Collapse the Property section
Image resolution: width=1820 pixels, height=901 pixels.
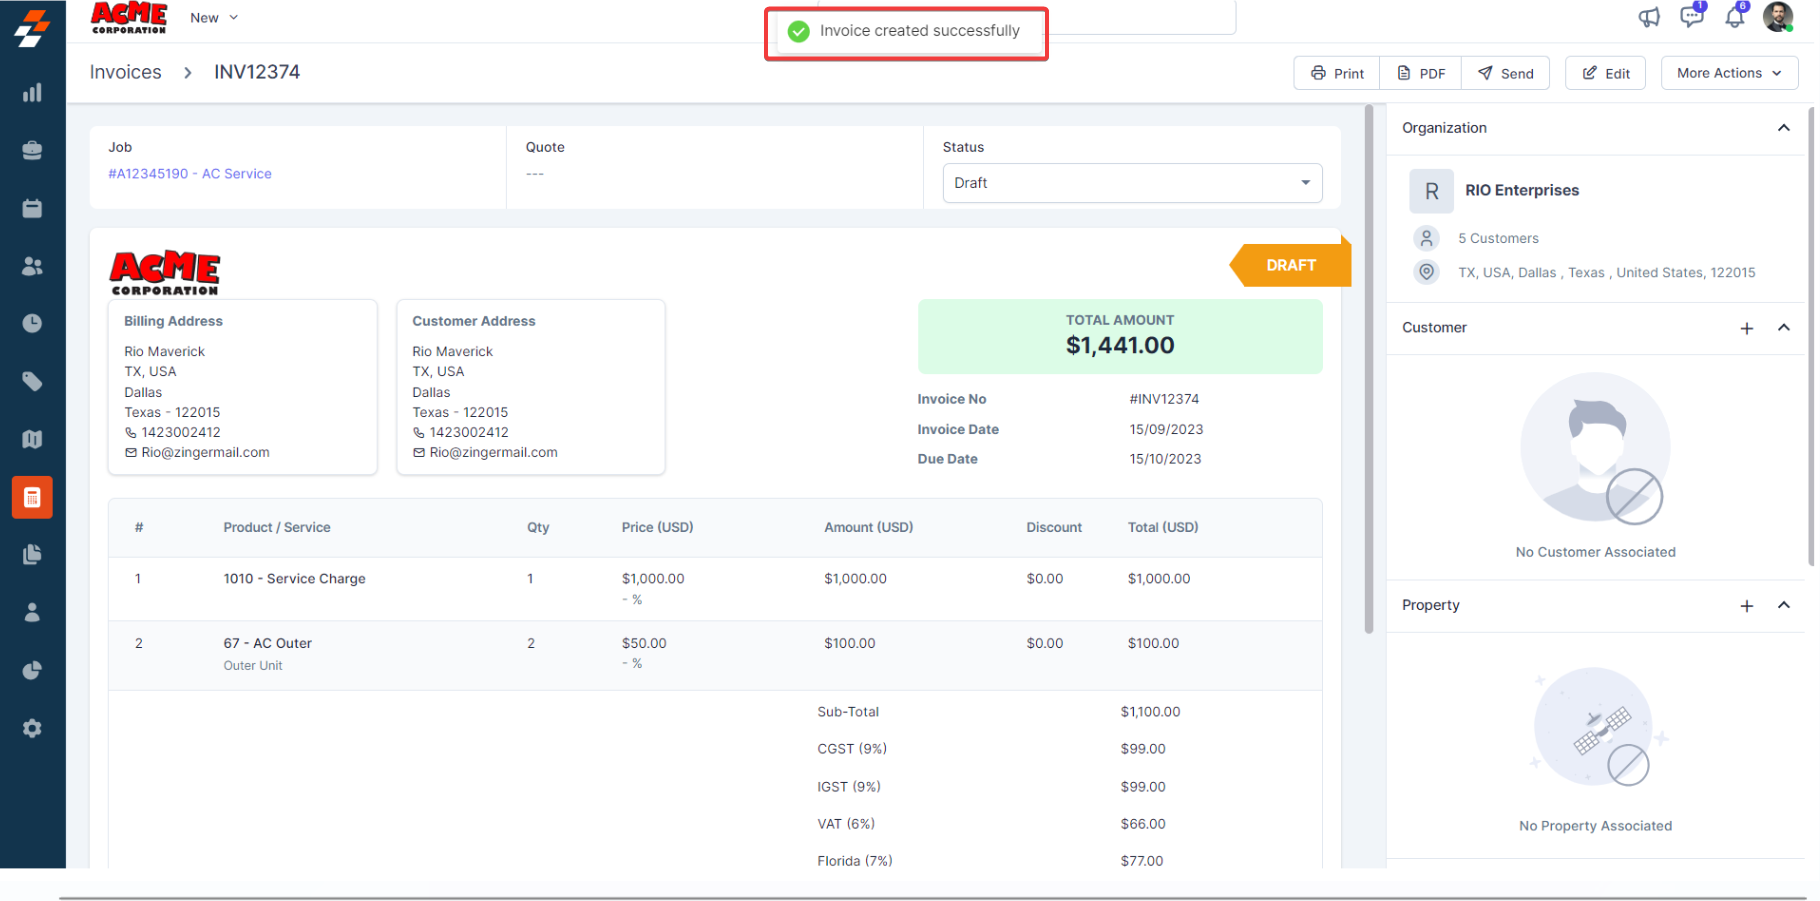(x=1783, y=605)
